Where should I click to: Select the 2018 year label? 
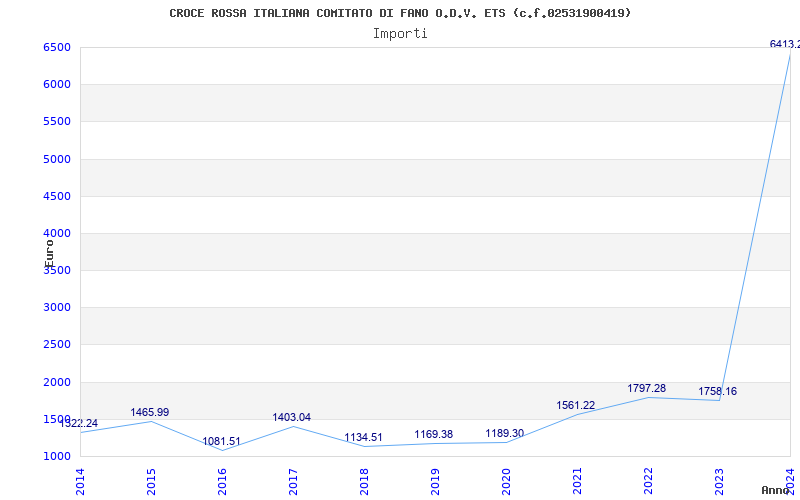[x=364, y=482]
